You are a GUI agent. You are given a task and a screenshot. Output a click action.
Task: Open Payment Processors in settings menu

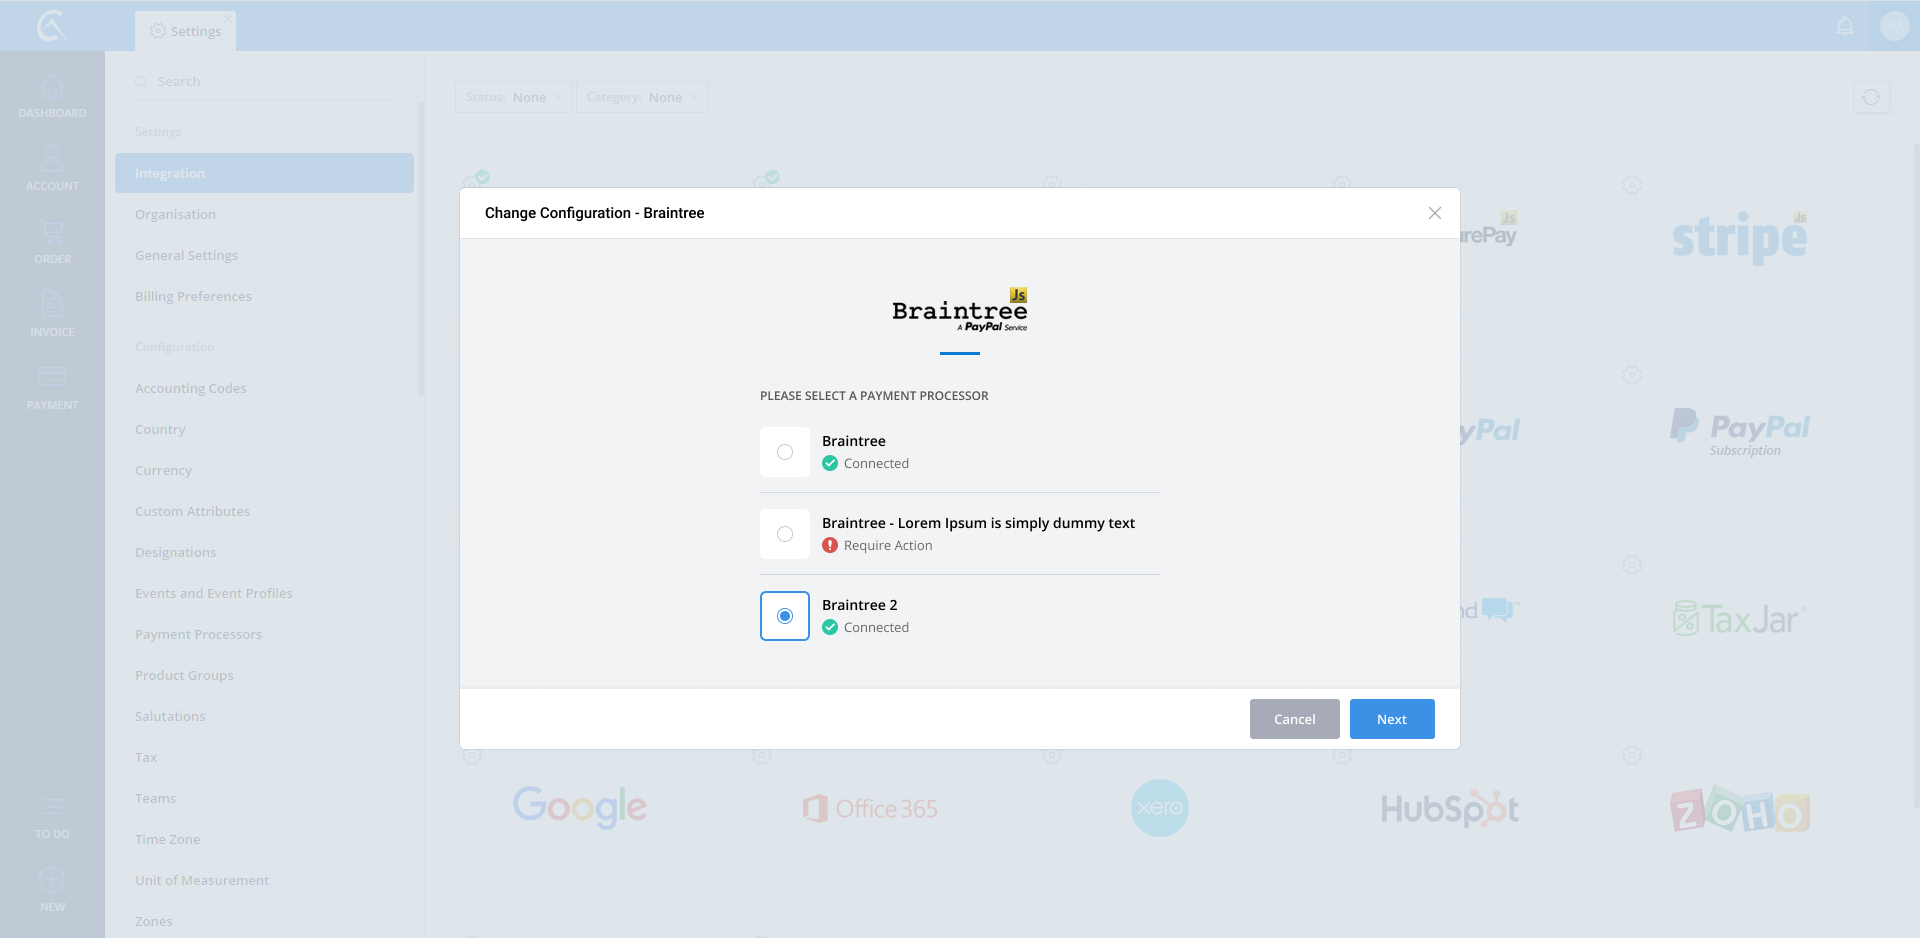198,634
